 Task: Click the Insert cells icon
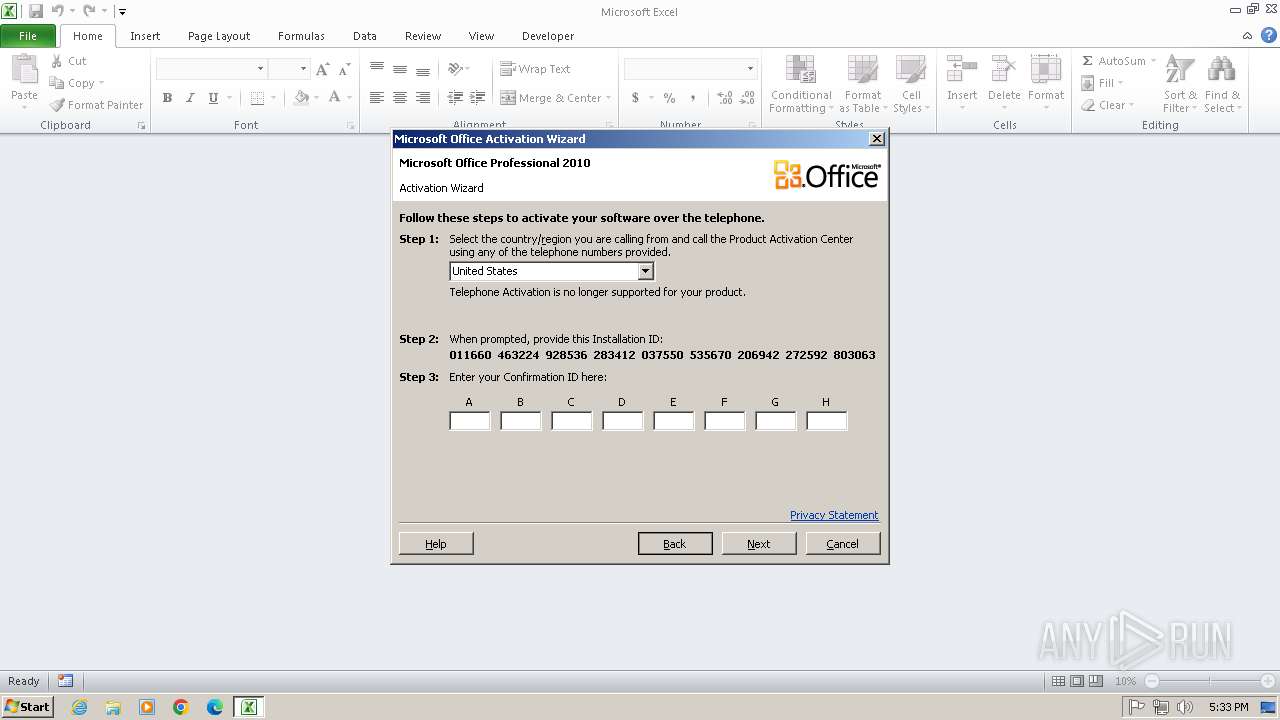pos(962,69)
